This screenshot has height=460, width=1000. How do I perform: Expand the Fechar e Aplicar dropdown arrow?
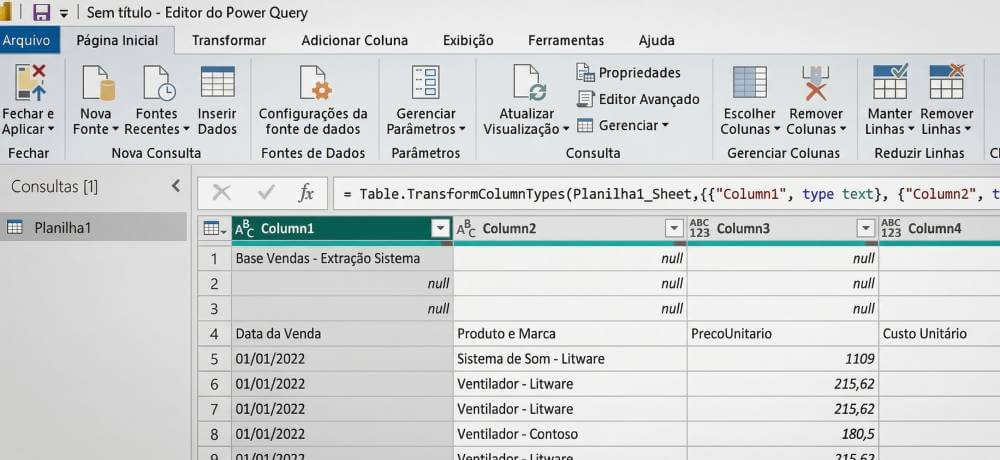pos(51,130)
